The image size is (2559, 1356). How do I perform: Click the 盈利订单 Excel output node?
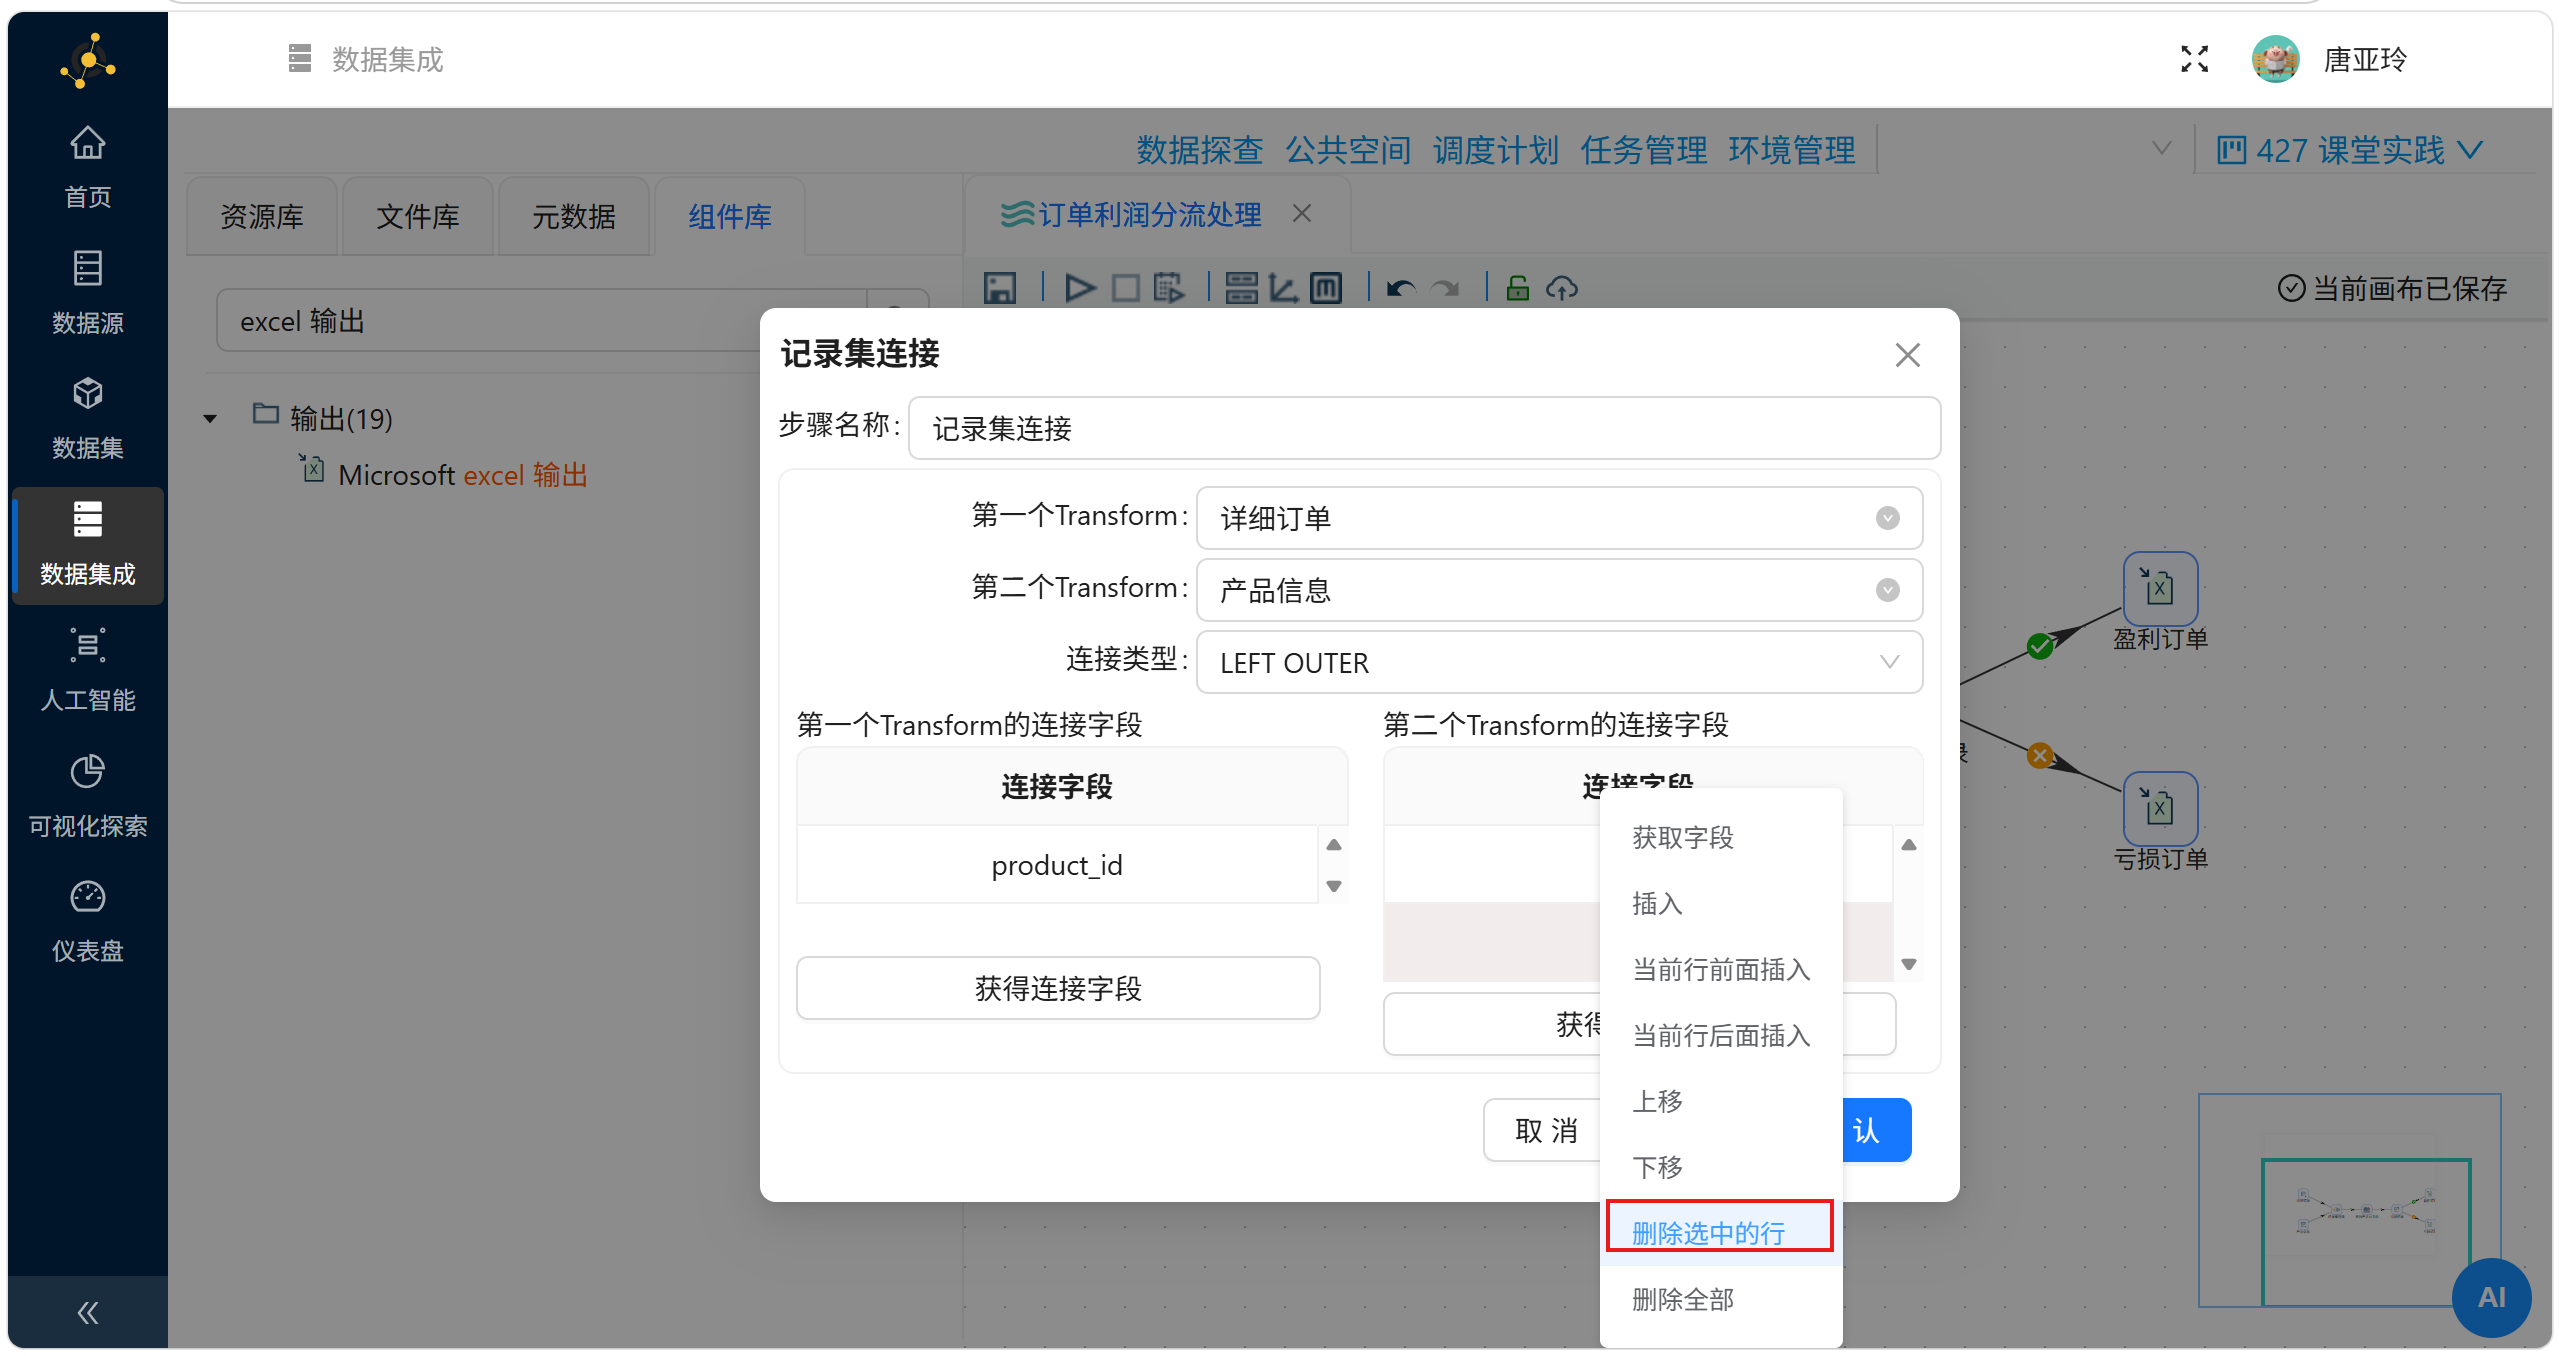2159,589
